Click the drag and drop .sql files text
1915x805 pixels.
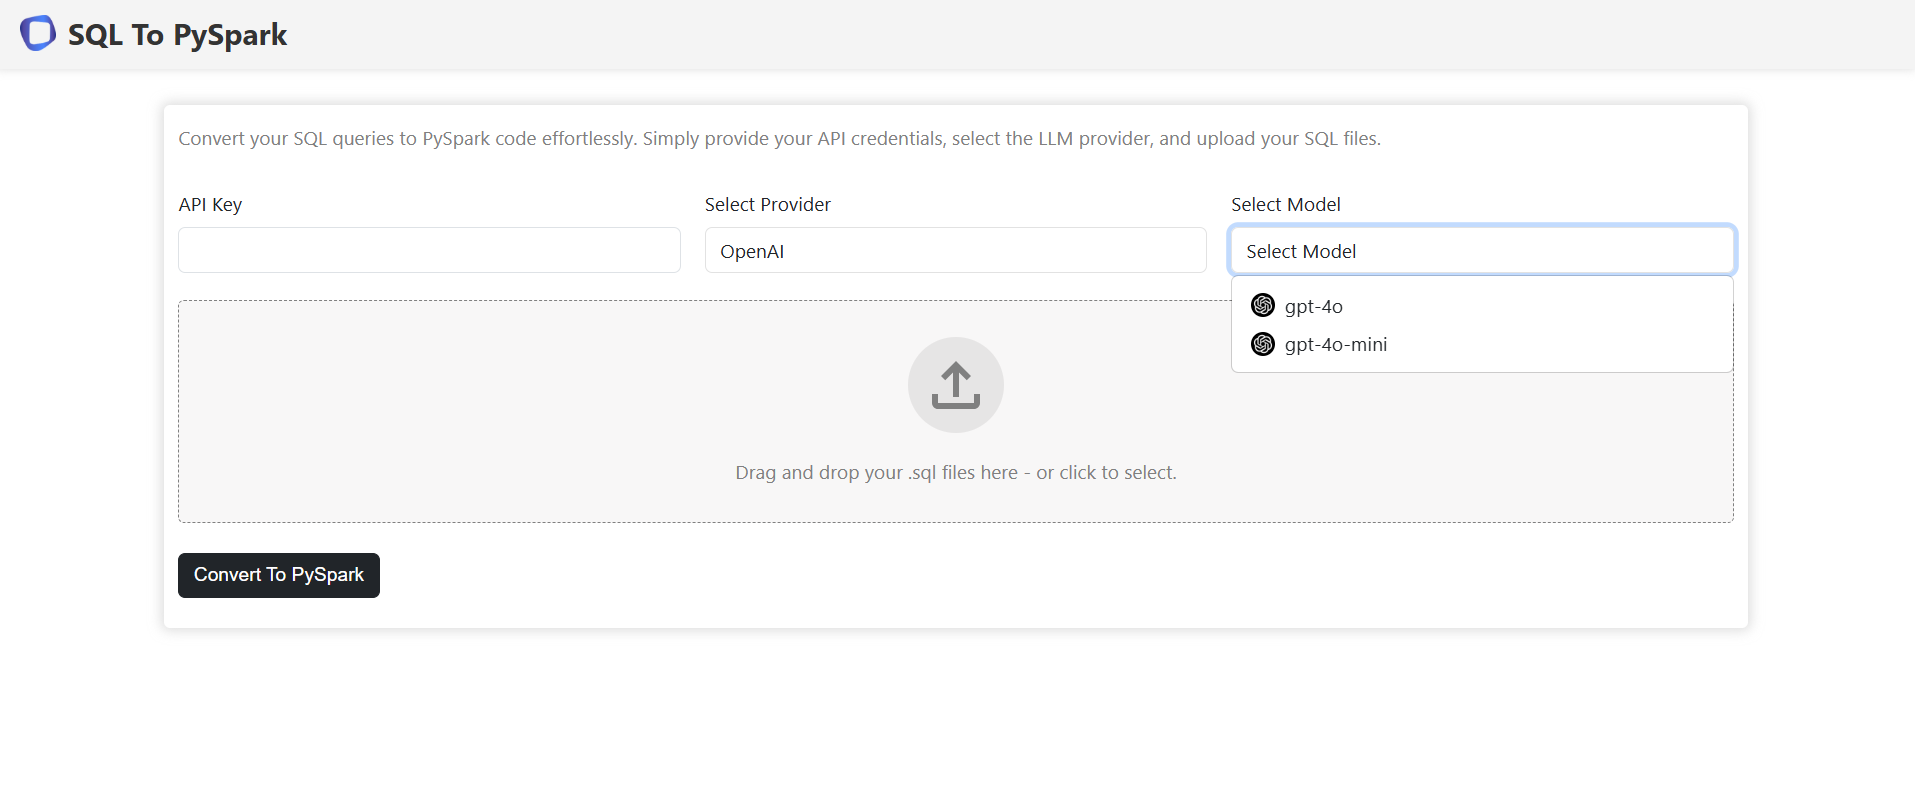click(955, 472)
